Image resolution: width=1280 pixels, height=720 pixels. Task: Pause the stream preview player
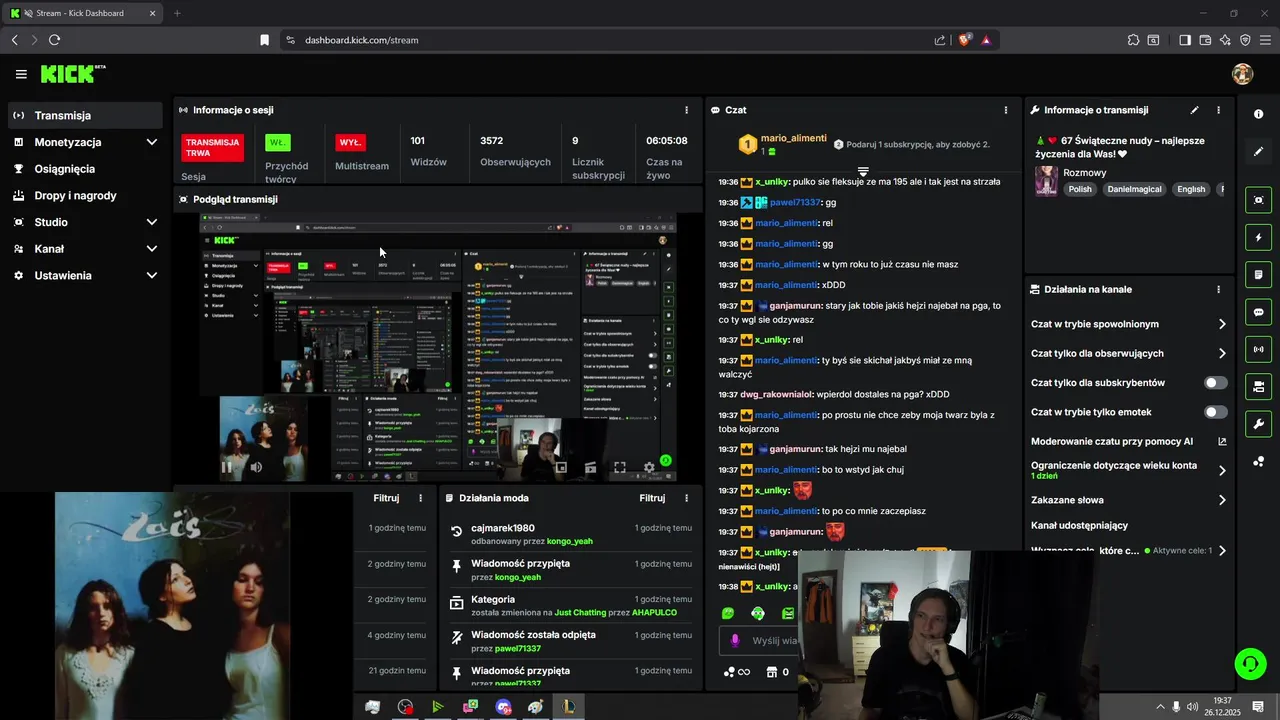click(x=227, y=467)
